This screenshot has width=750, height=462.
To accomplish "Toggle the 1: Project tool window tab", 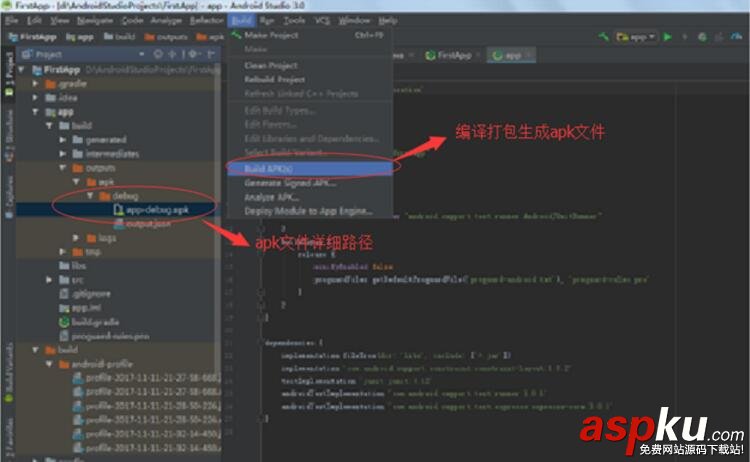I will click(9, 74).
